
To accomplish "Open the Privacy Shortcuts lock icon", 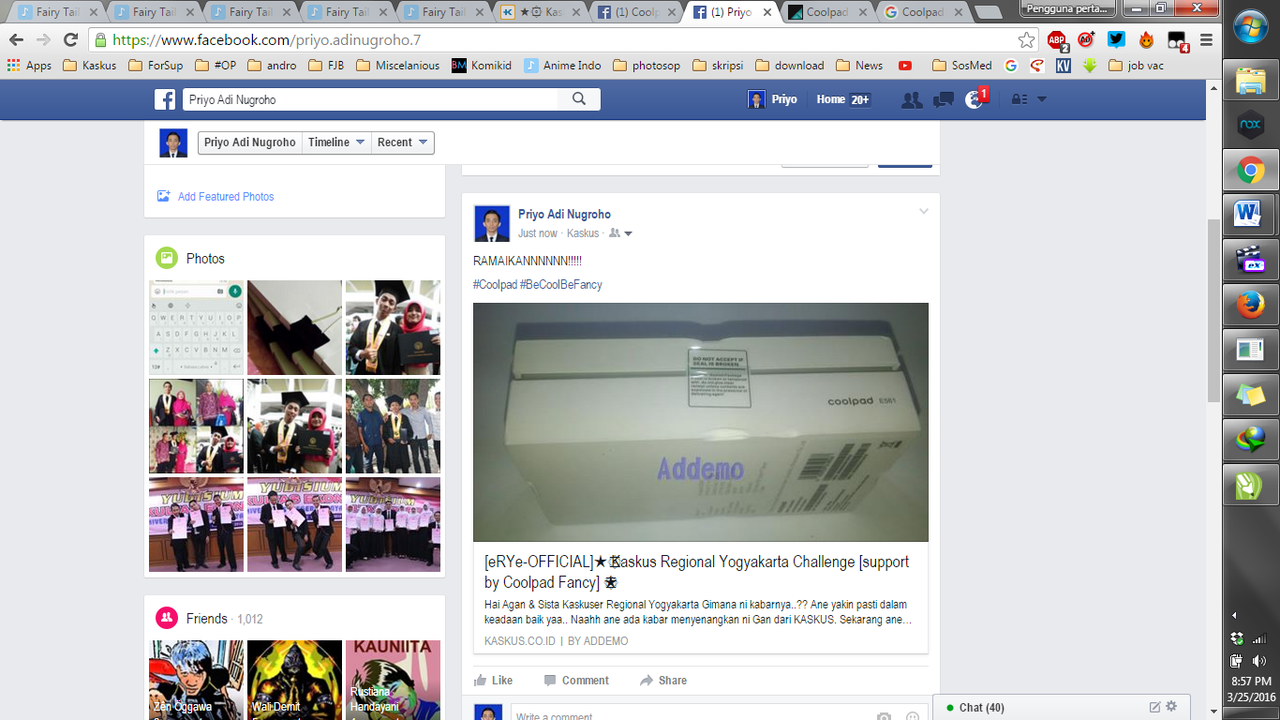I will (x=1019, y=100).
